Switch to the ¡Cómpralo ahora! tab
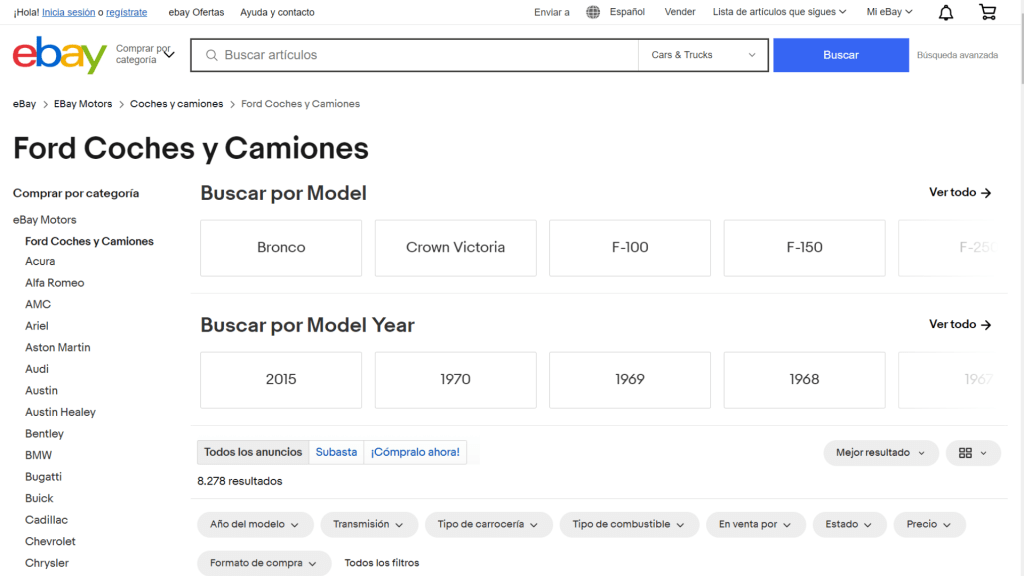1024x576 pixels. [x=415, y=452]
